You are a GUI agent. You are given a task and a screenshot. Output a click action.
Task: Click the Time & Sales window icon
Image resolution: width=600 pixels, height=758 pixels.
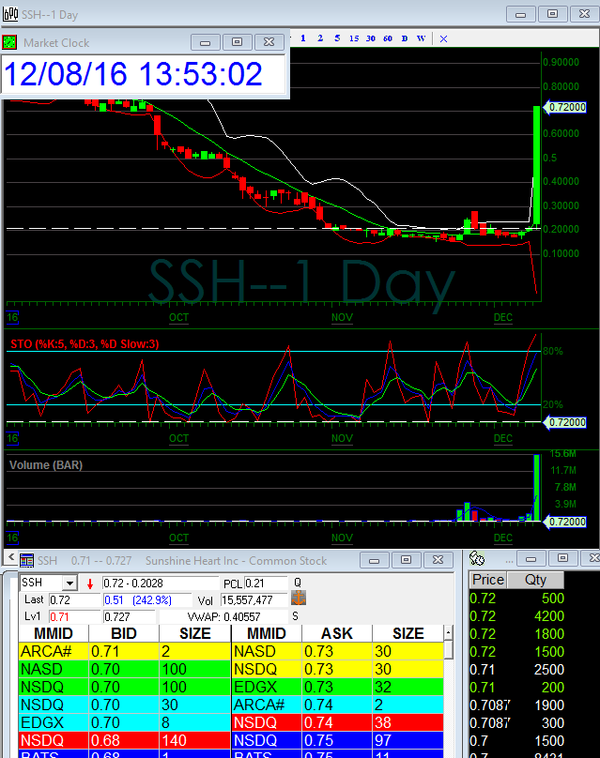(477, 560)
